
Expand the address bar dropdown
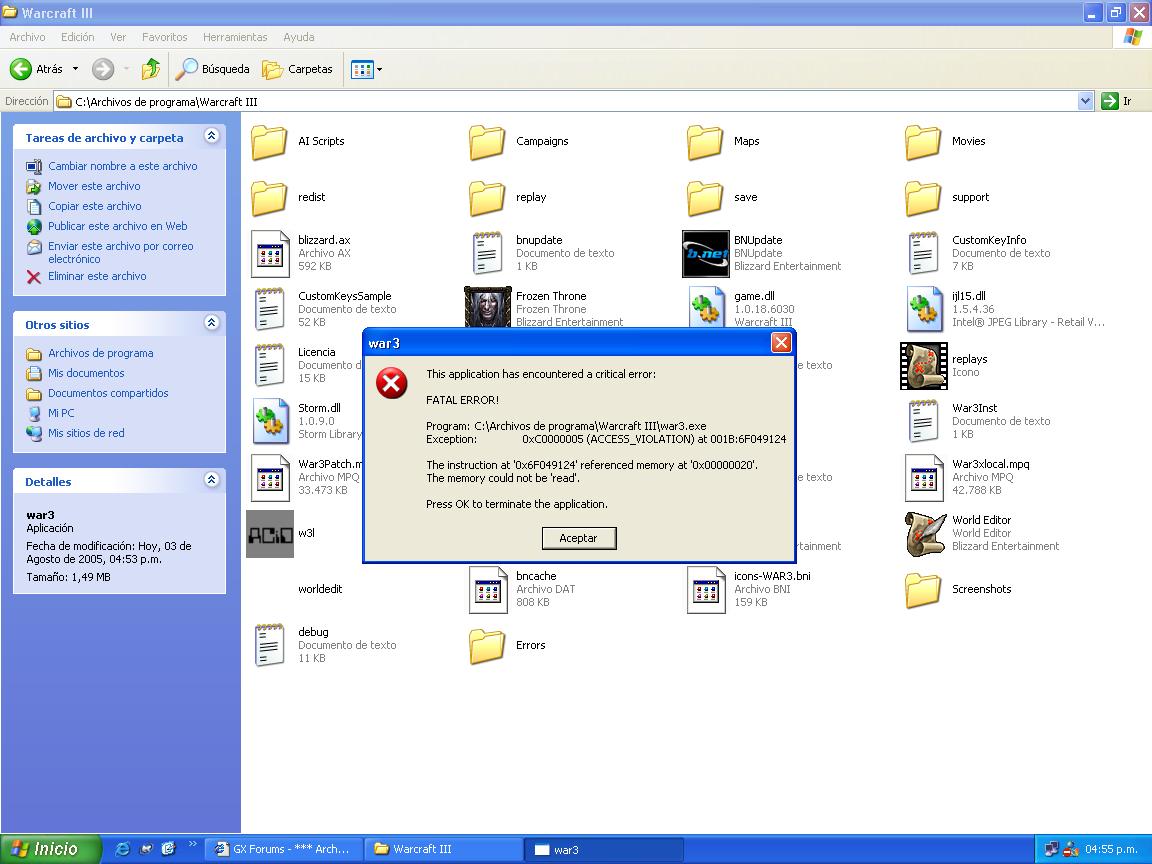click(x=1086, y=101)
